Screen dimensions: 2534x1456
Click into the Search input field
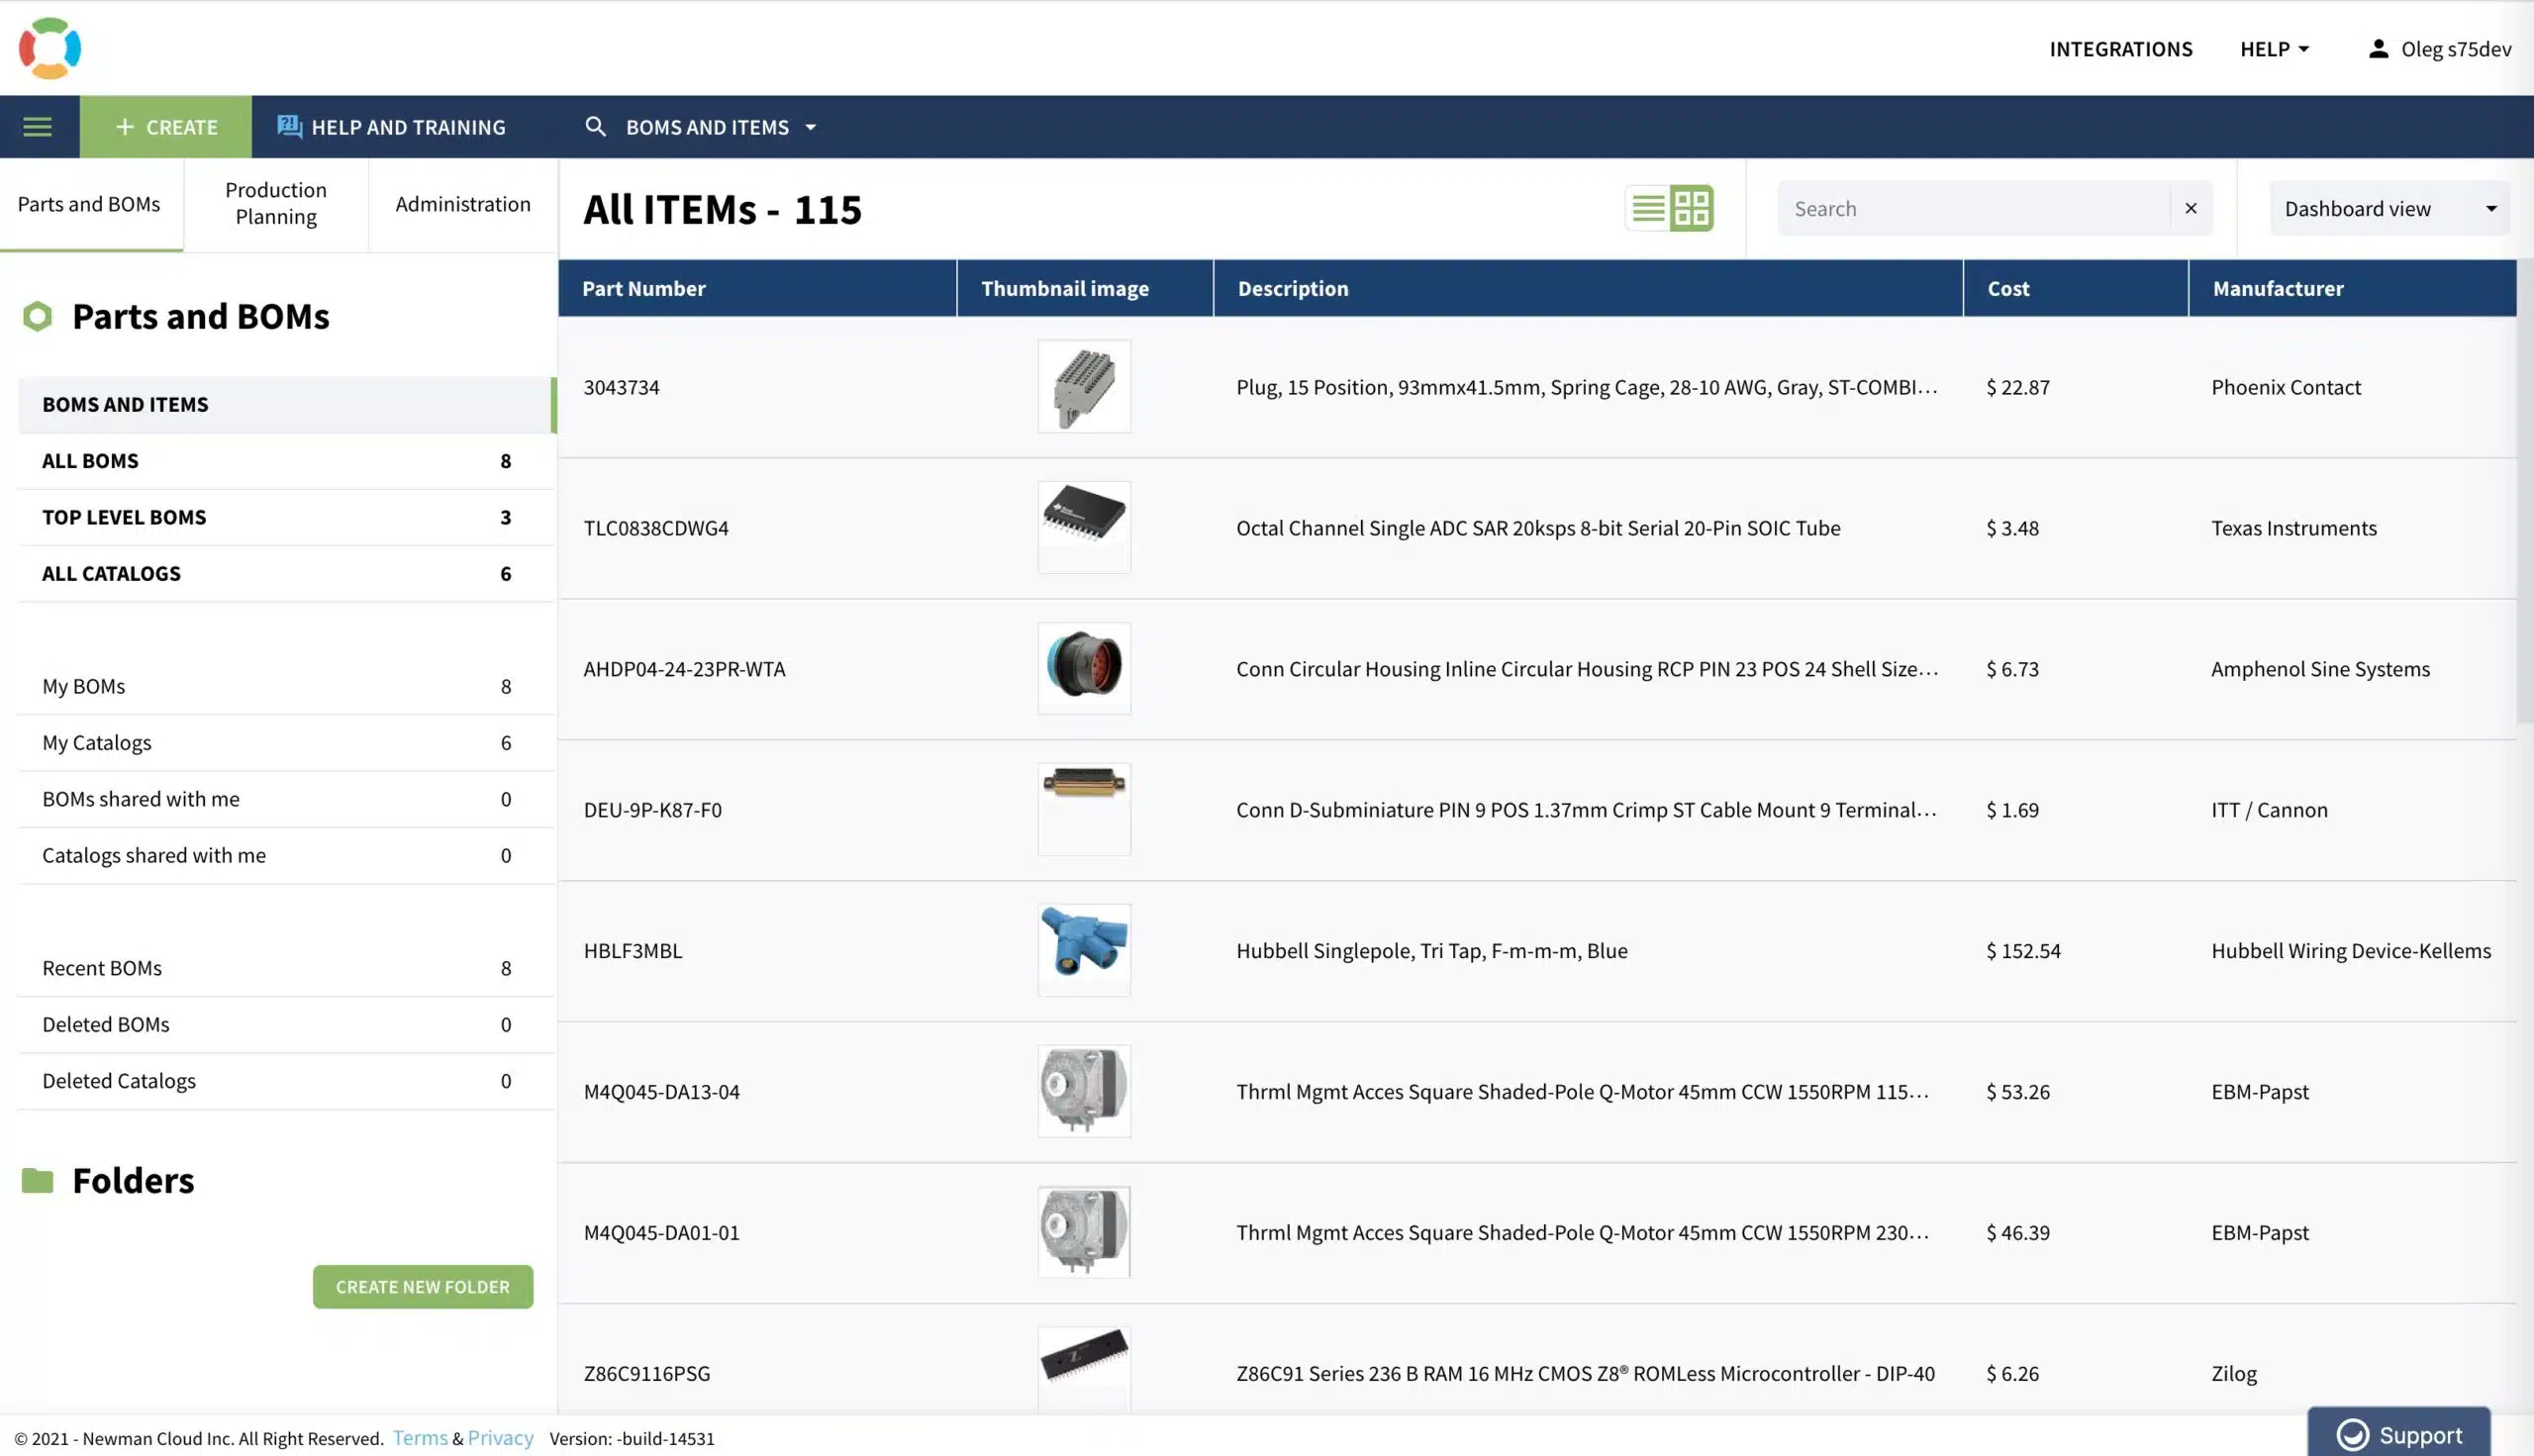(1974, 208)
